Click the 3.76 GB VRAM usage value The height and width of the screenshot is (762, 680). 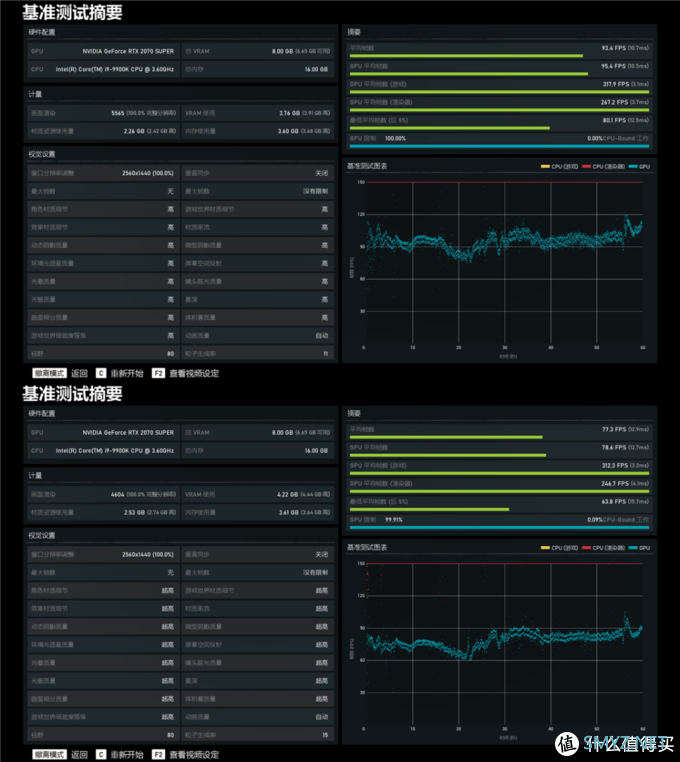(289, 113)
